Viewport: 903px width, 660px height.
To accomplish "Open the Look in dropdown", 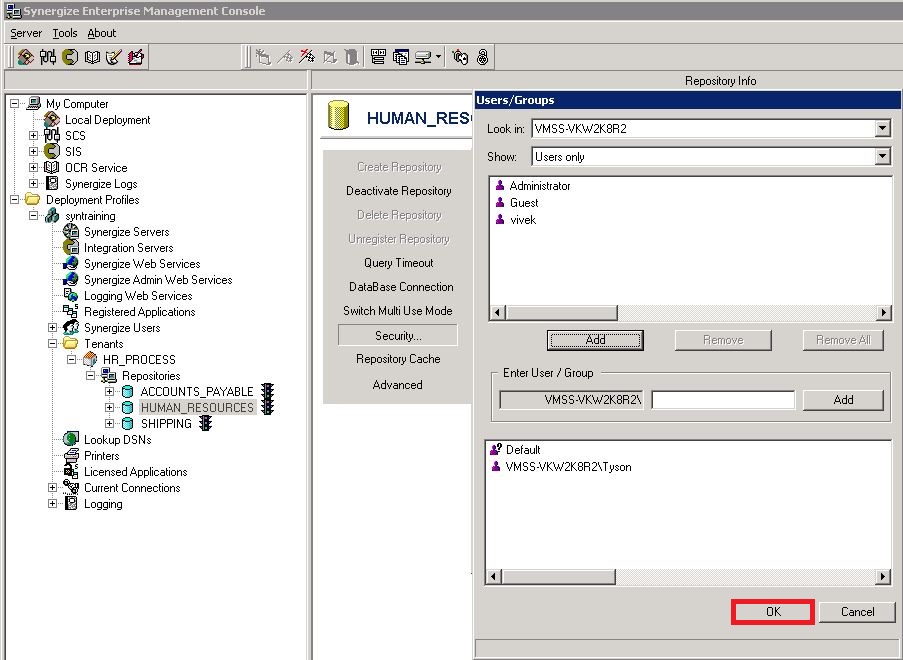I will pyautogui.click(x=882, y=128).
